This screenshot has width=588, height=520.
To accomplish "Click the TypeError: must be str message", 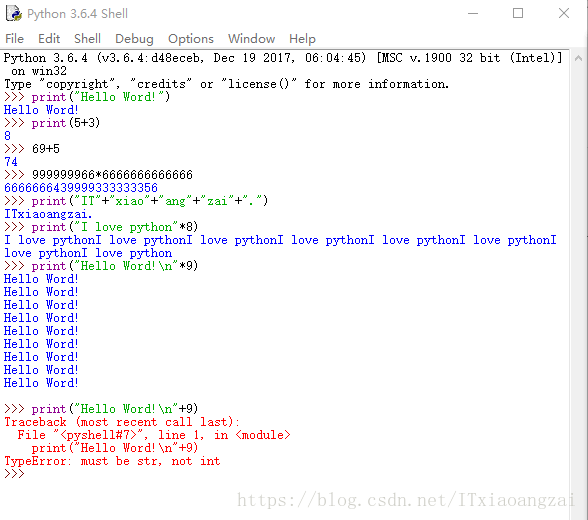I will [x=112, y=461].
